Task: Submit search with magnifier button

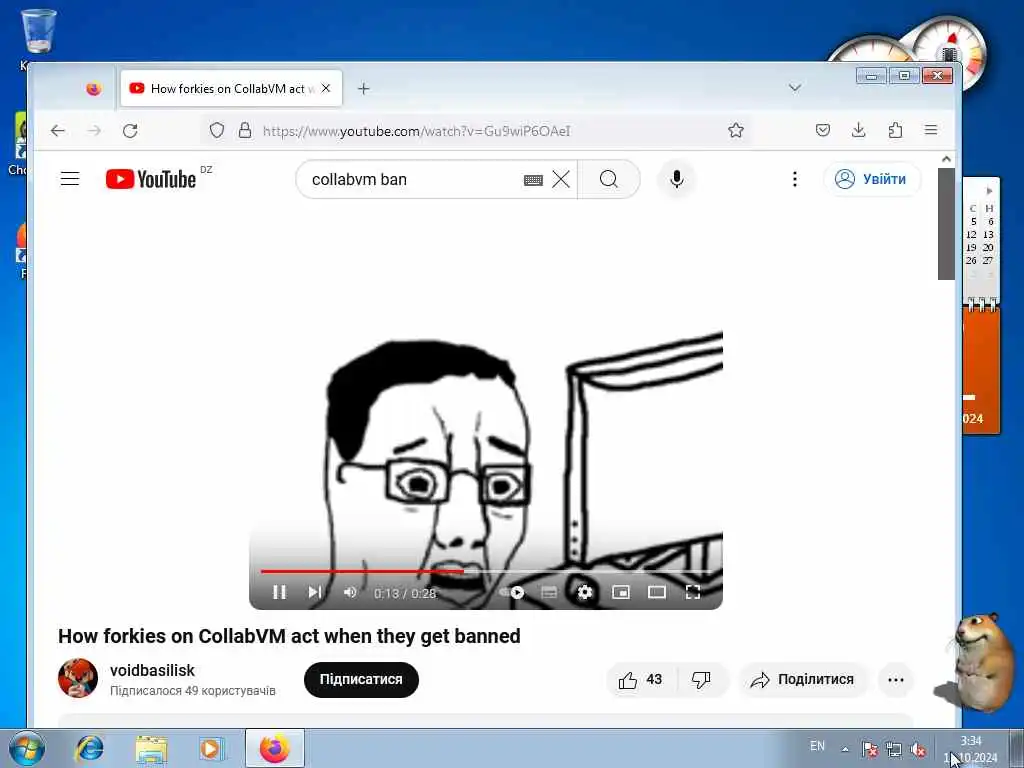Action: tap(609, 179)
